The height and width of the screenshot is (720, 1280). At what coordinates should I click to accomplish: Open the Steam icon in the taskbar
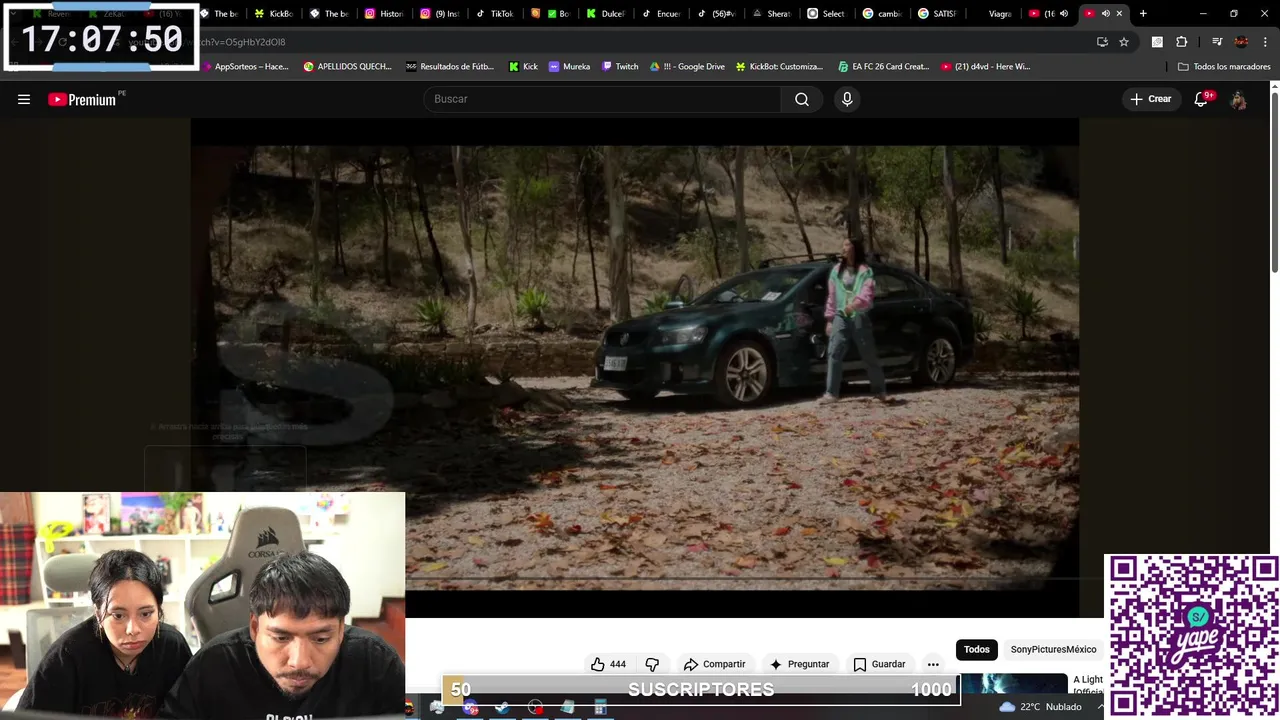502,708
